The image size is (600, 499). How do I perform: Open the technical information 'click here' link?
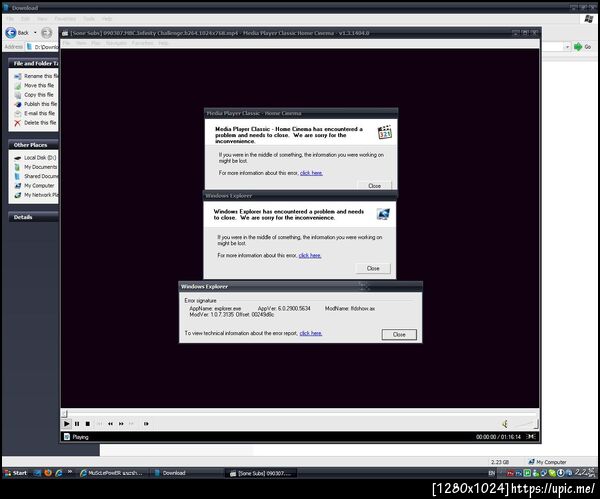pos(310,333)
